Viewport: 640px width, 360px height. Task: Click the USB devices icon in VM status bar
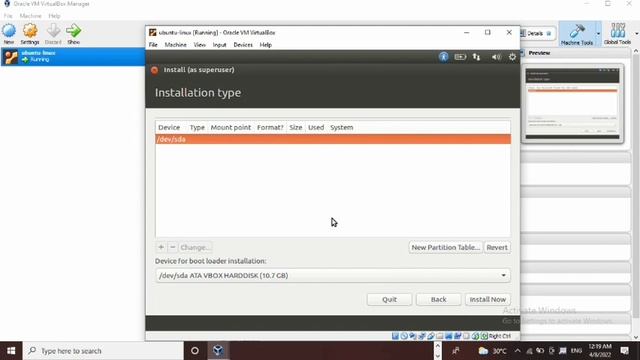pos(431,336)
